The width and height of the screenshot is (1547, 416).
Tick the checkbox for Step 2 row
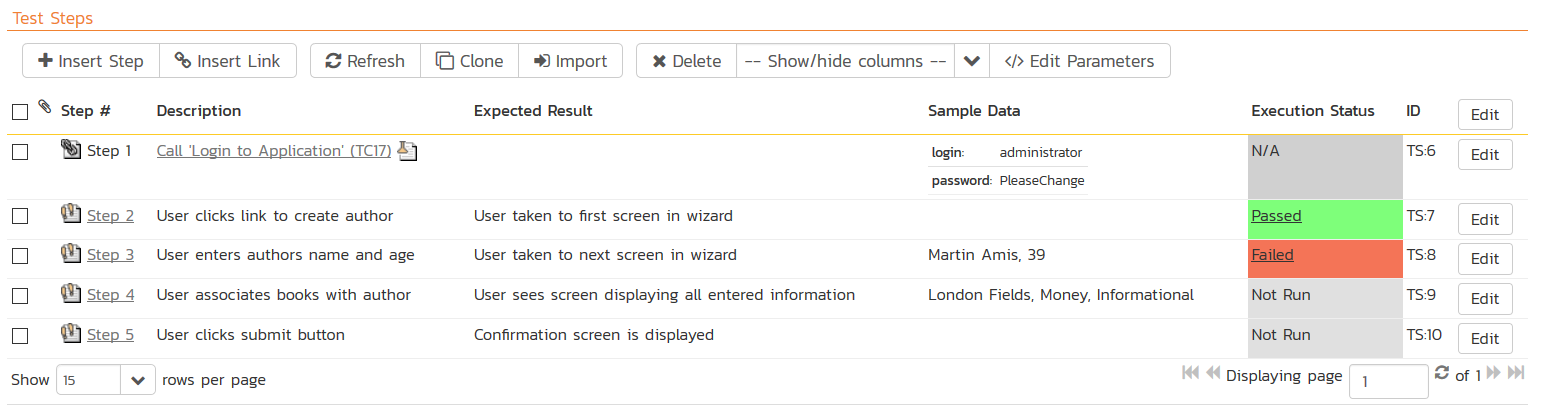20,216
